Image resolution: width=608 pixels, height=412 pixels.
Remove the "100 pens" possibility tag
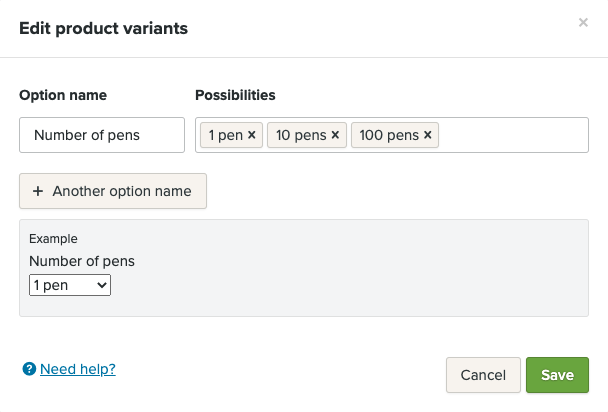[428, 135]
